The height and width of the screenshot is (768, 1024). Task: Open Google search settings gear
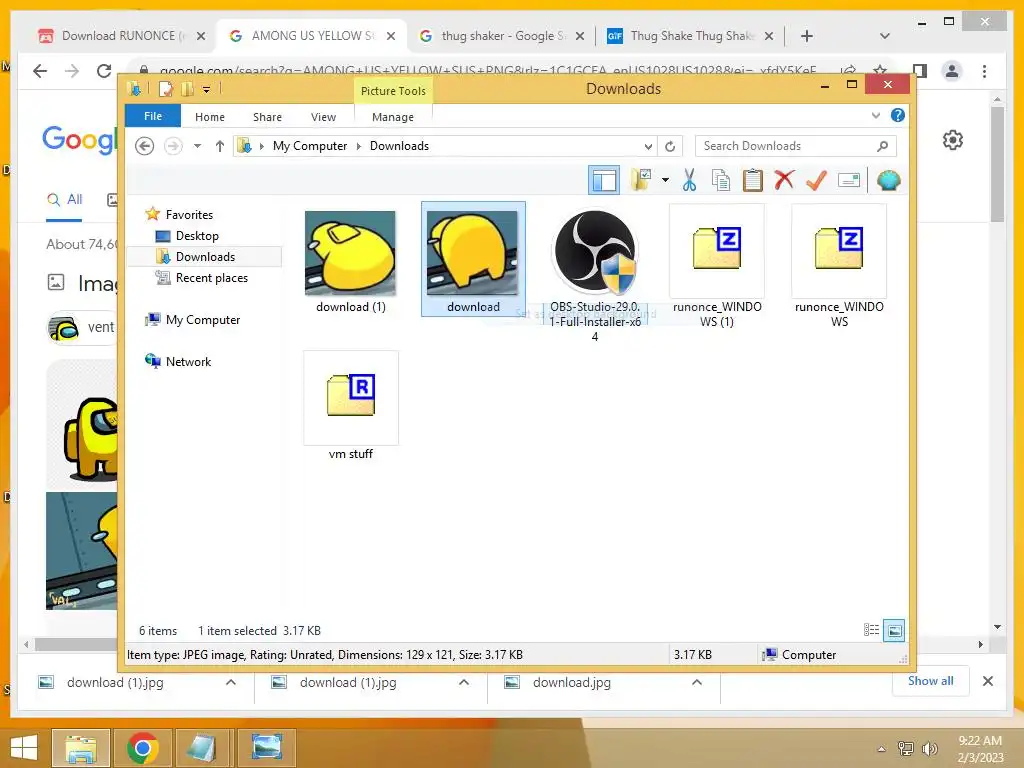[953, 140]
